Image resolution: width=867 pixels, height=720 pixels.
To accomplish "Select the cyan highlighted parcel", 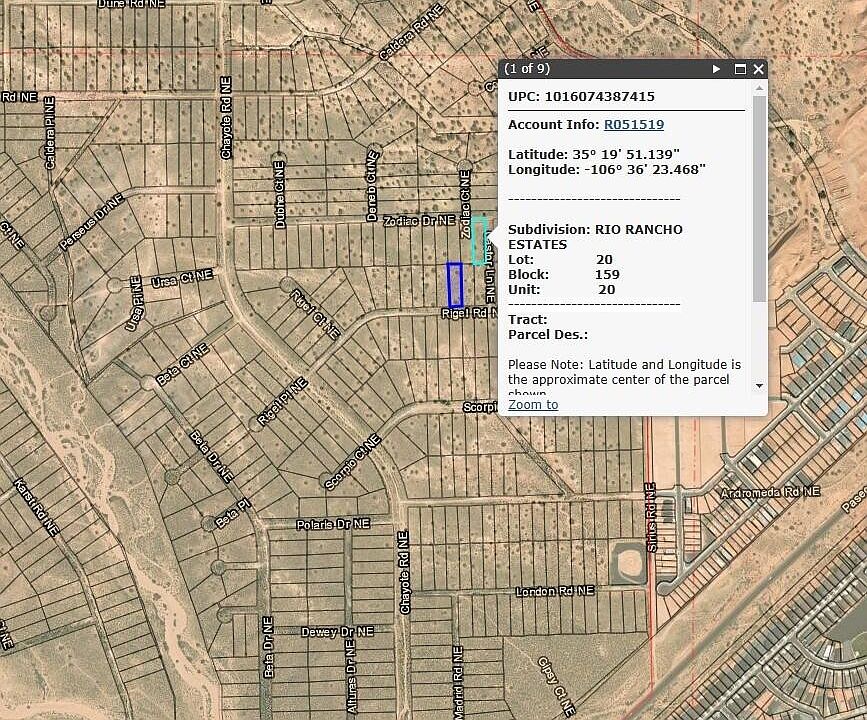I will point(480,240).
